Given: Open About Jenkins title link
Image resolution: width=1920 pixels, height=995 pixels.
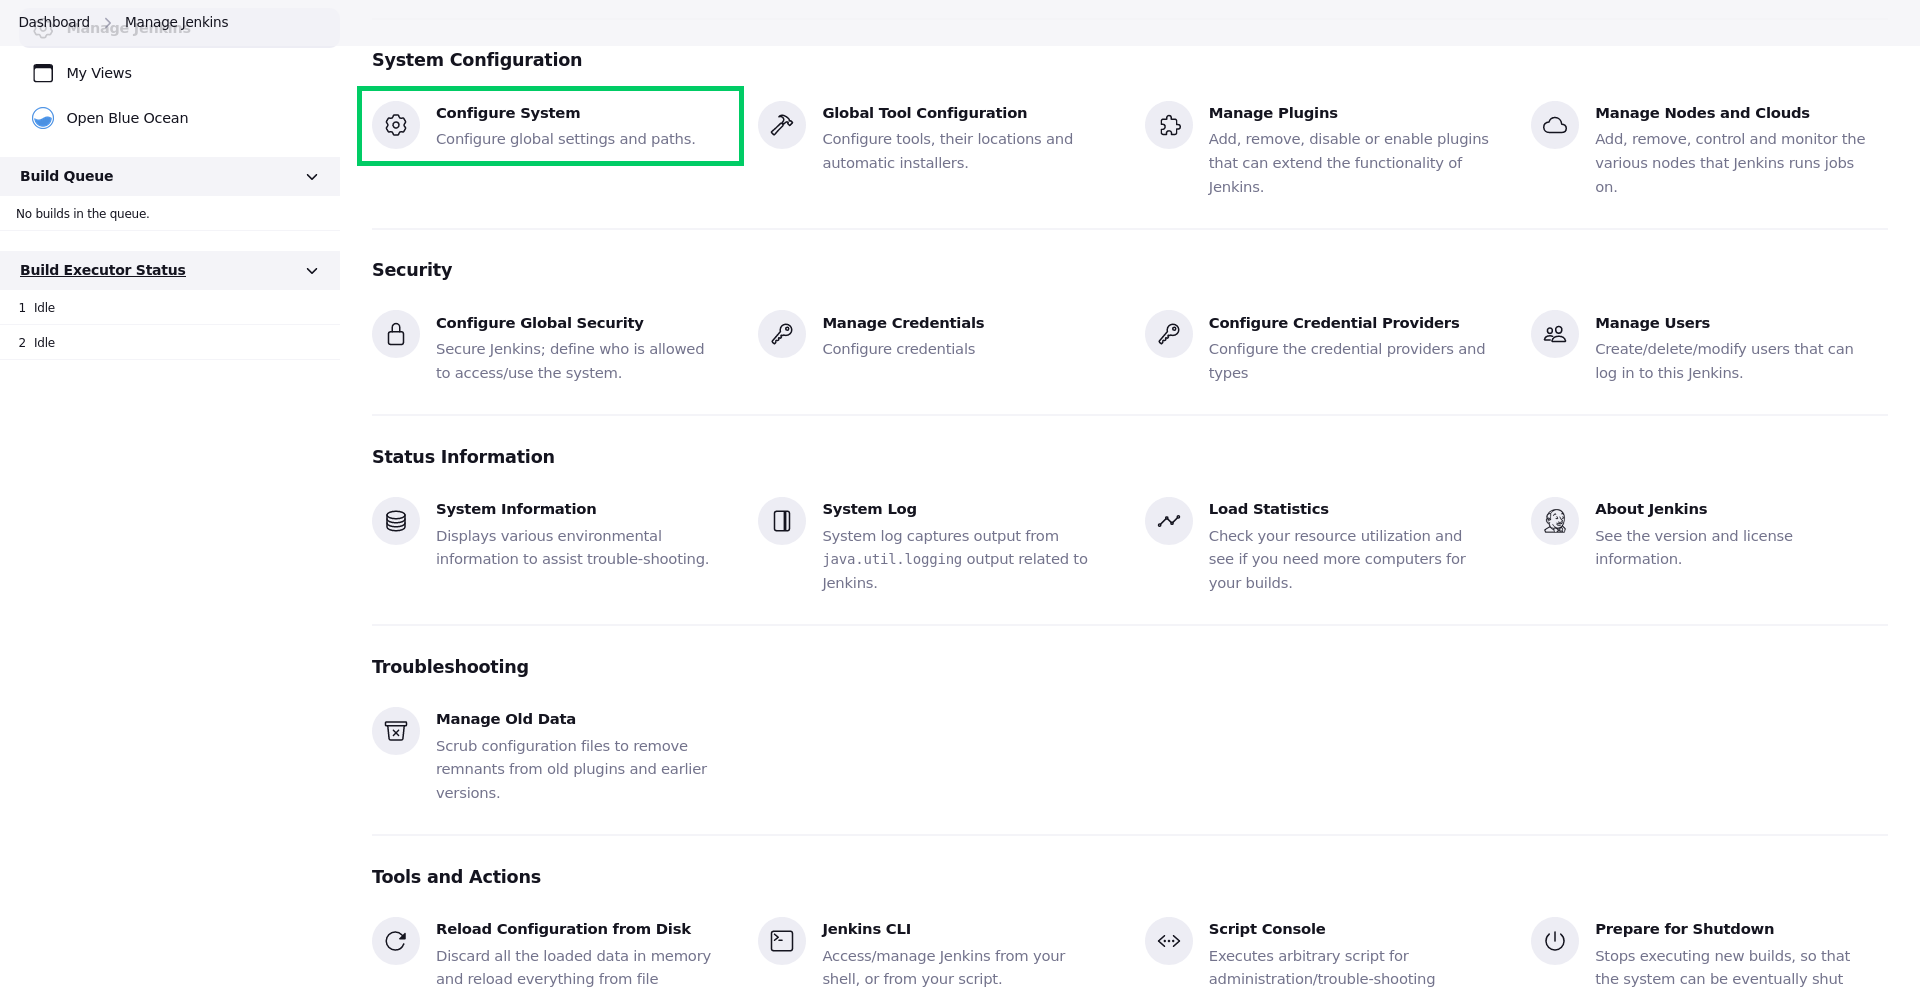Looking at the screenshot, I should [1651, 509].
